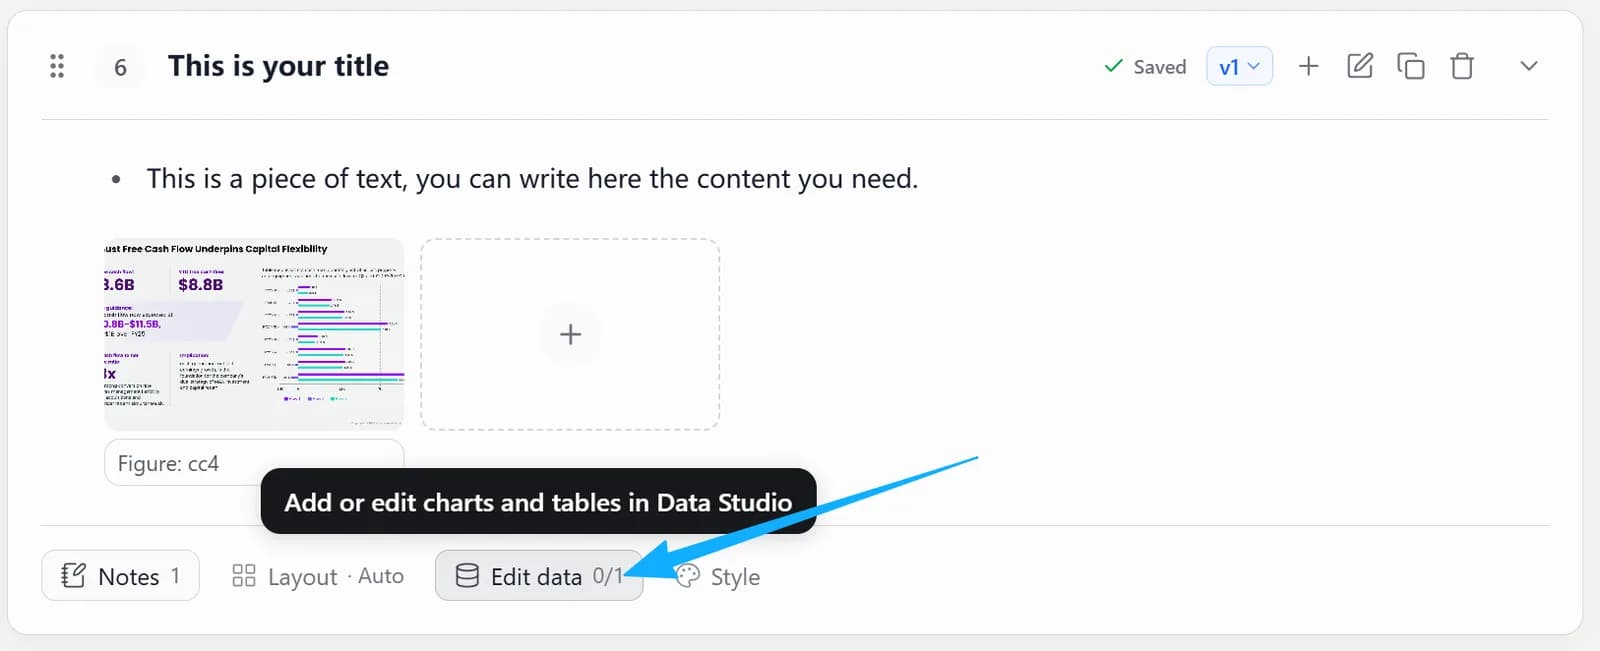Click the plus icon in header toolbar
Image resolution: width=1600 pixels, height=651 pixels.
[1308, 66]
